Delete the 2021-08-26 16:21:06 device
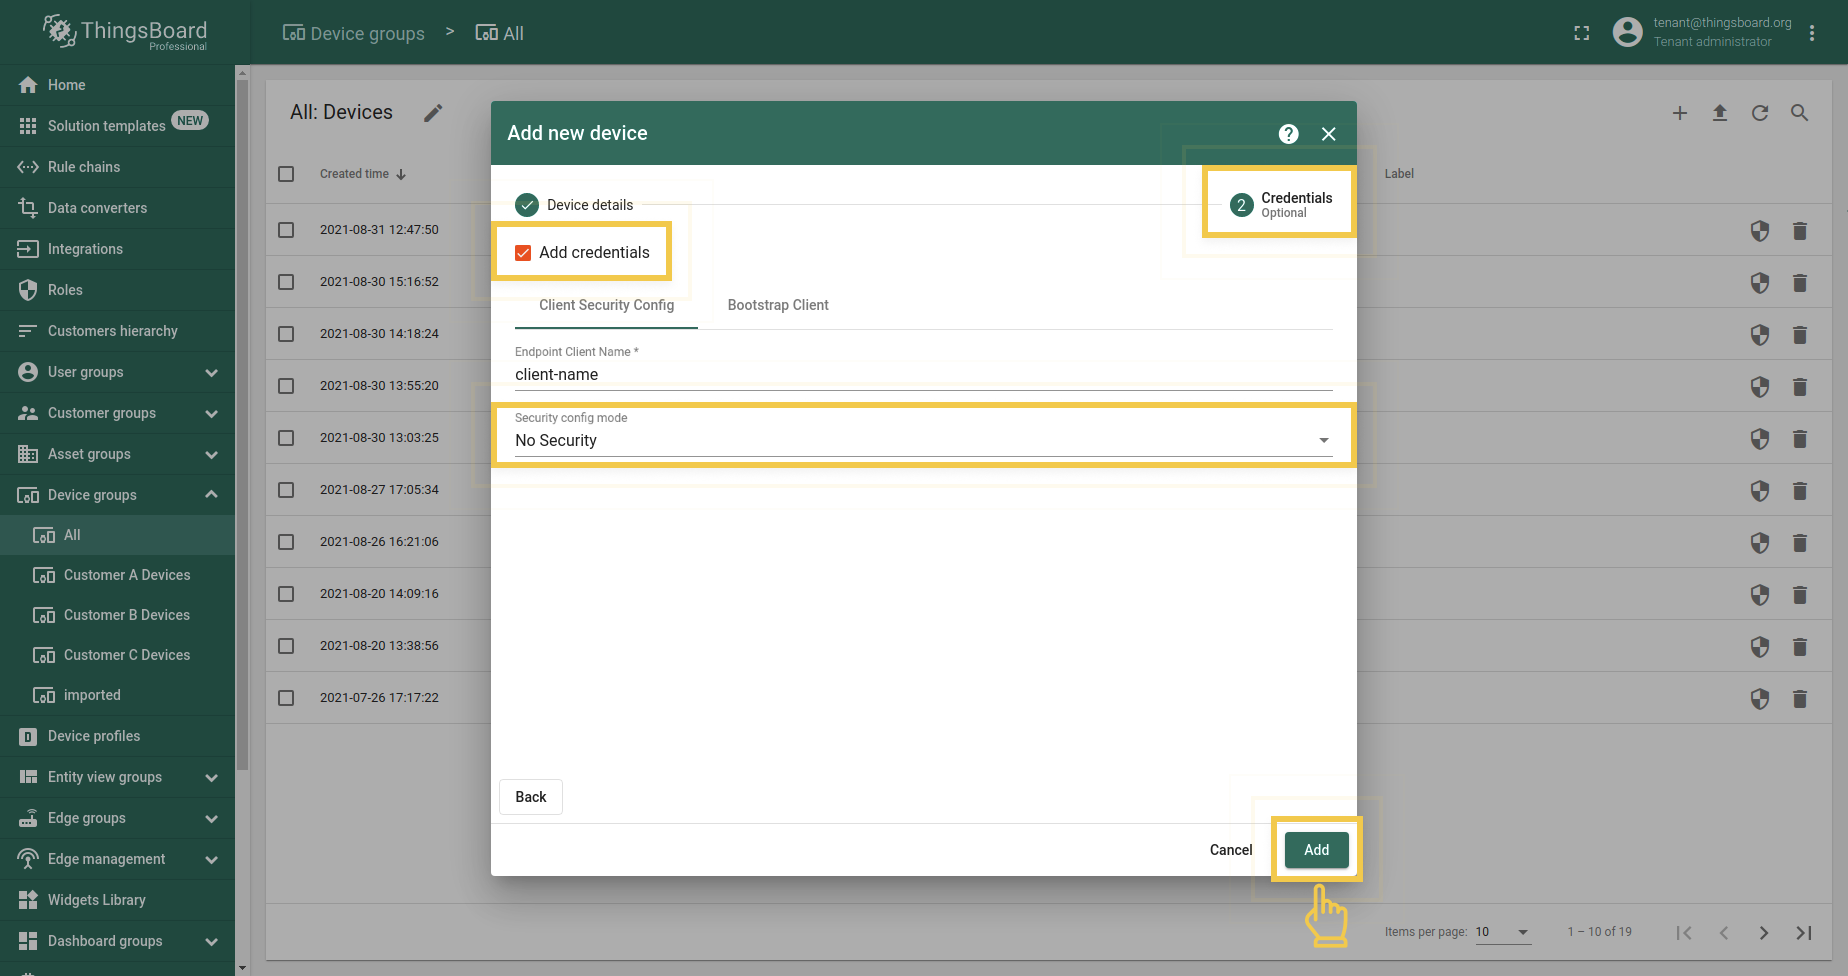1848x976 pixels. tap(1800, 543)
